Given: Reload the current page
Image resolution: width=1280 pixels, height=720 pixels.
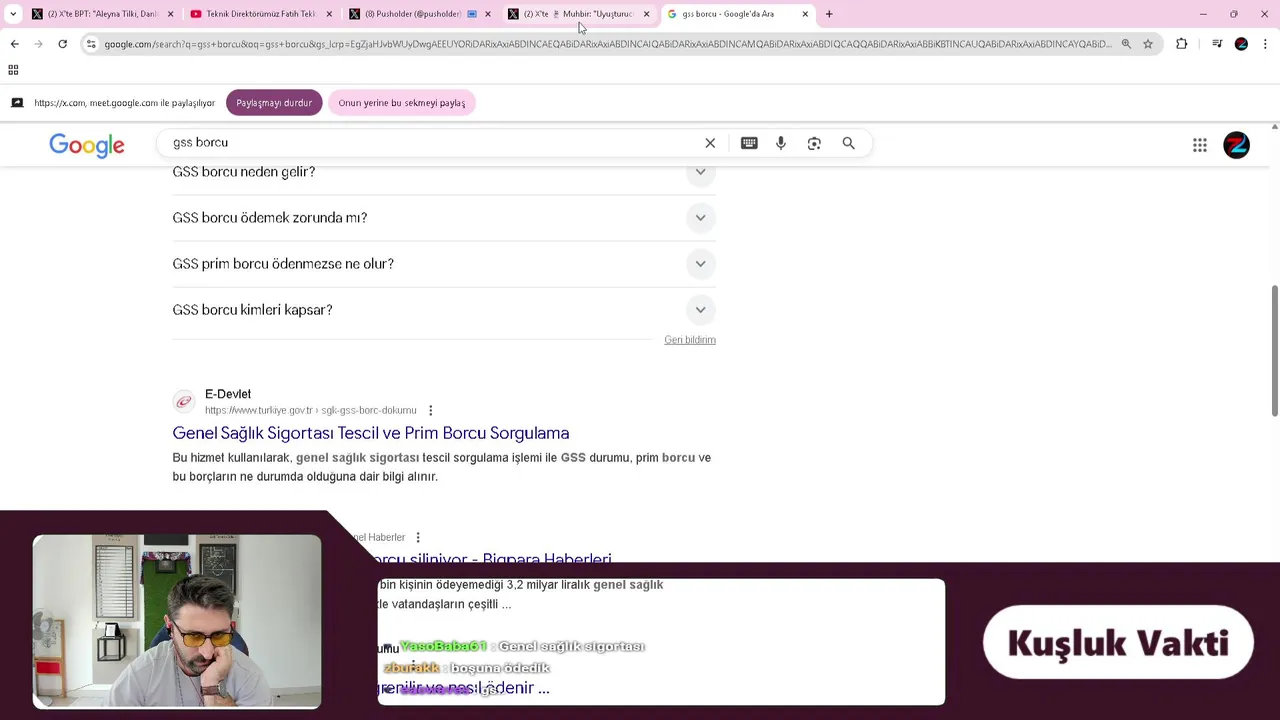Looking at the screenshot, I should point(62,44).
